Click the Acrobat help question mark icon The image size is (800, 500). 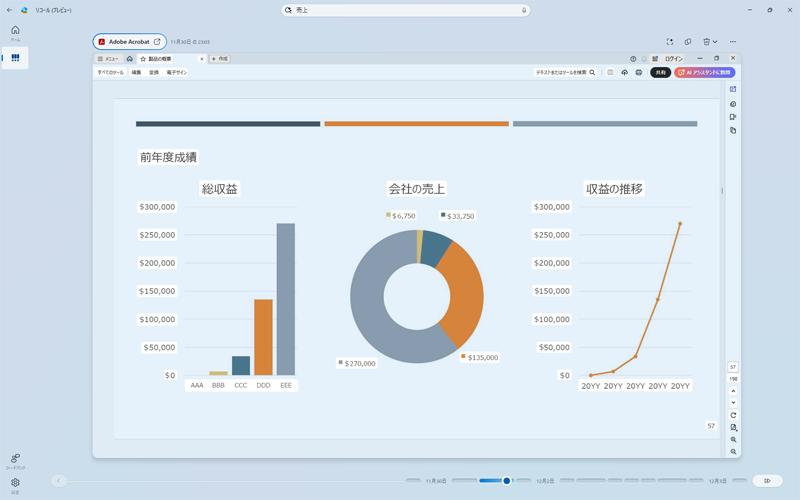click(633, 59)
